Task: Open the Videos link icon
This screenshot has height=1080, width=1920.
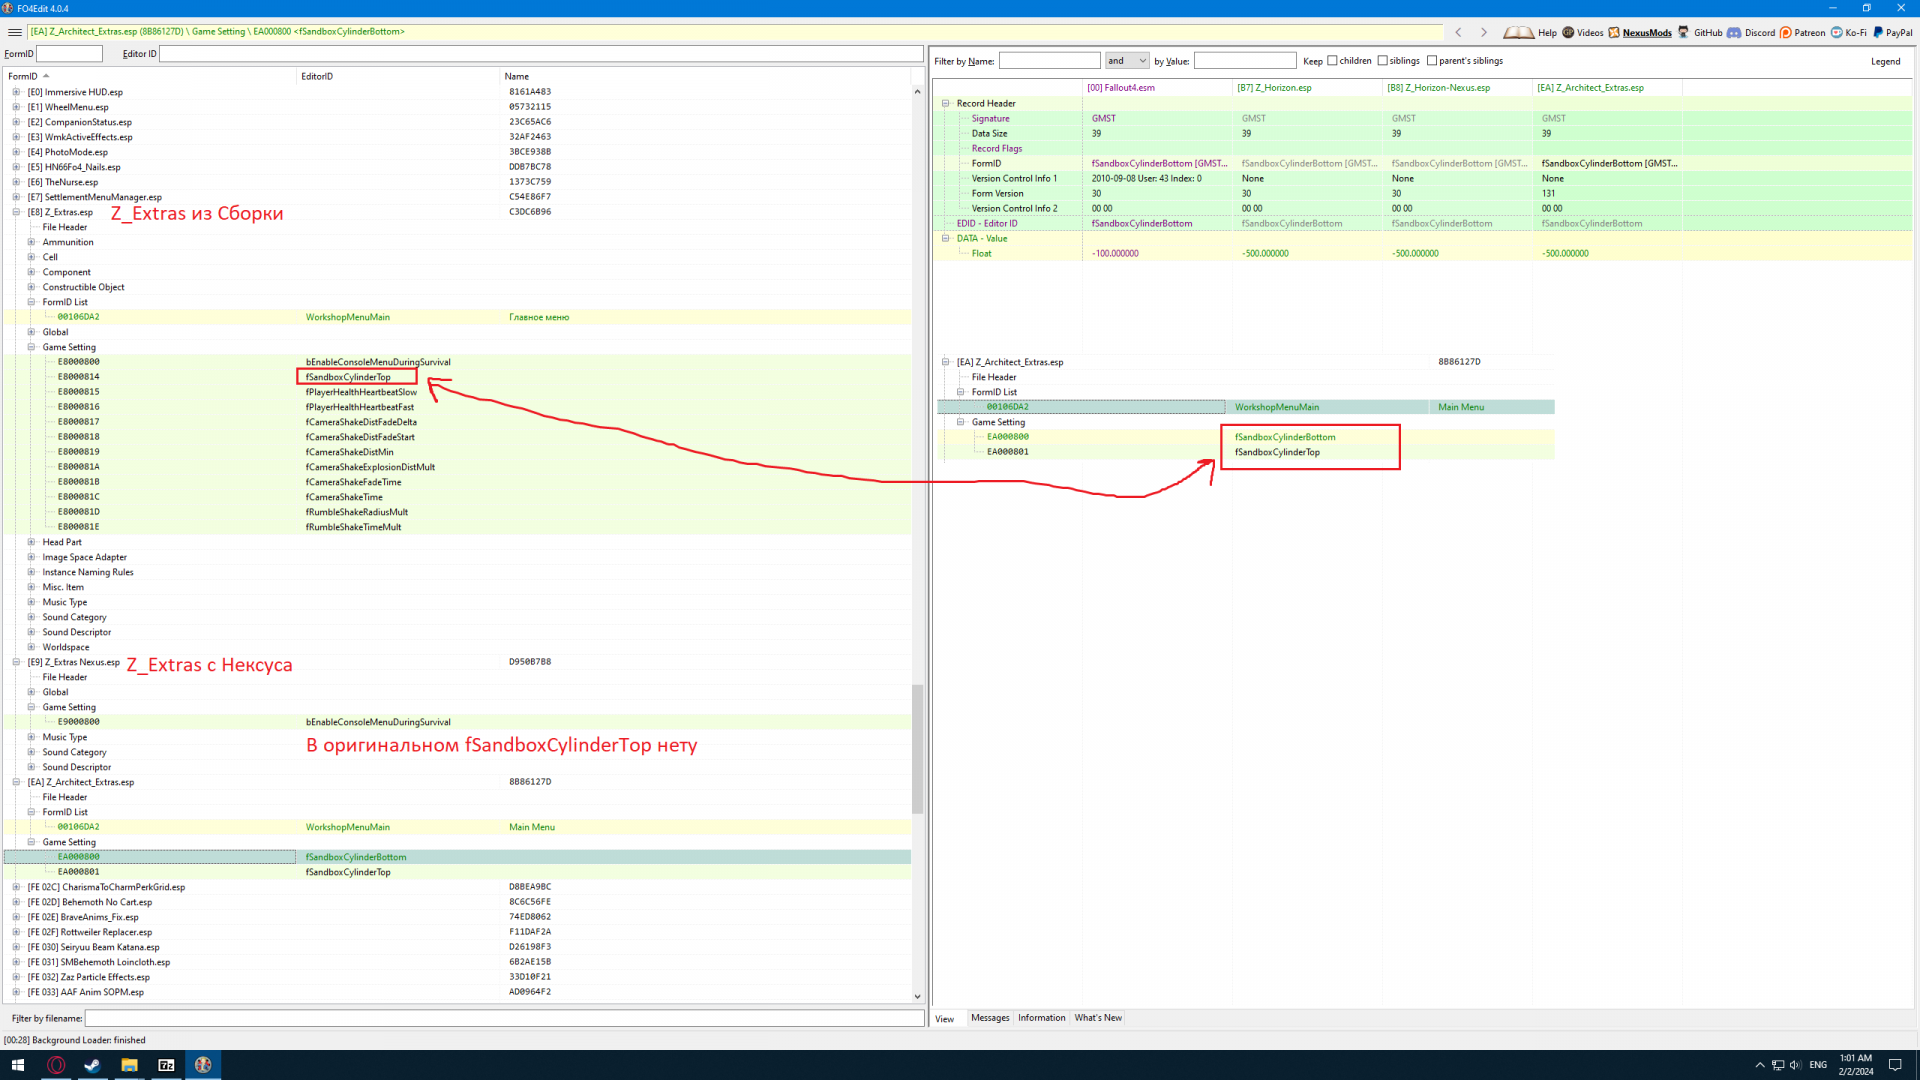Action: [x=1568, y=32]
